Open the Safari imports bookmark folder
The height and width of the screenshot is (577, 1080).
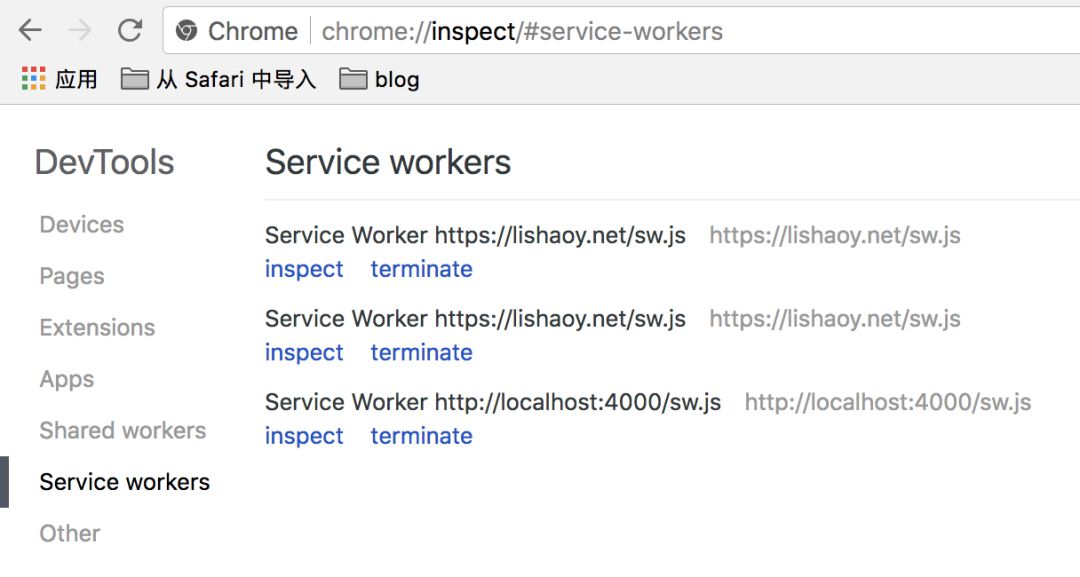coord(218,79)
